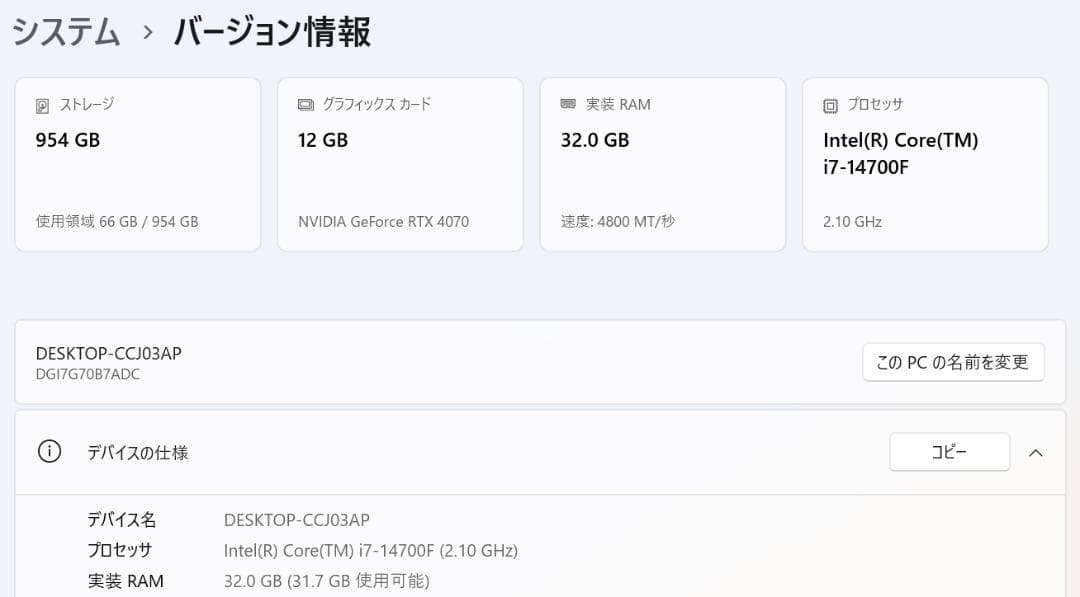Screen dimensions: 1080x597
Task: Click the バージョン情報 page title
Action: tap(271, 32)
